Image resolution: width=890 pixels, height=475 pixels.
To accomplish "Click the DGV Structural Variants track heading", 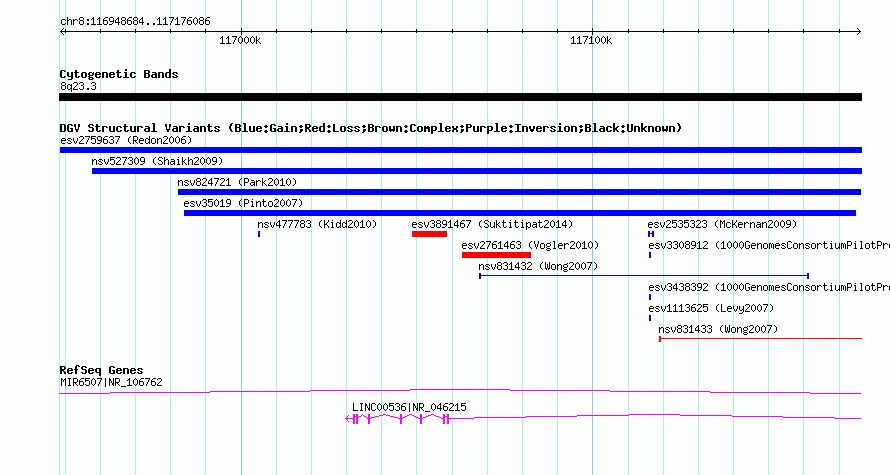I will pyautogui.click(x=371, y=128).
